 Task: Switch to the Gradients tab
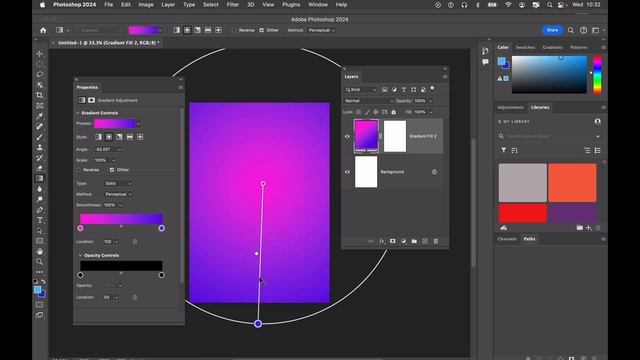[552, 47]
